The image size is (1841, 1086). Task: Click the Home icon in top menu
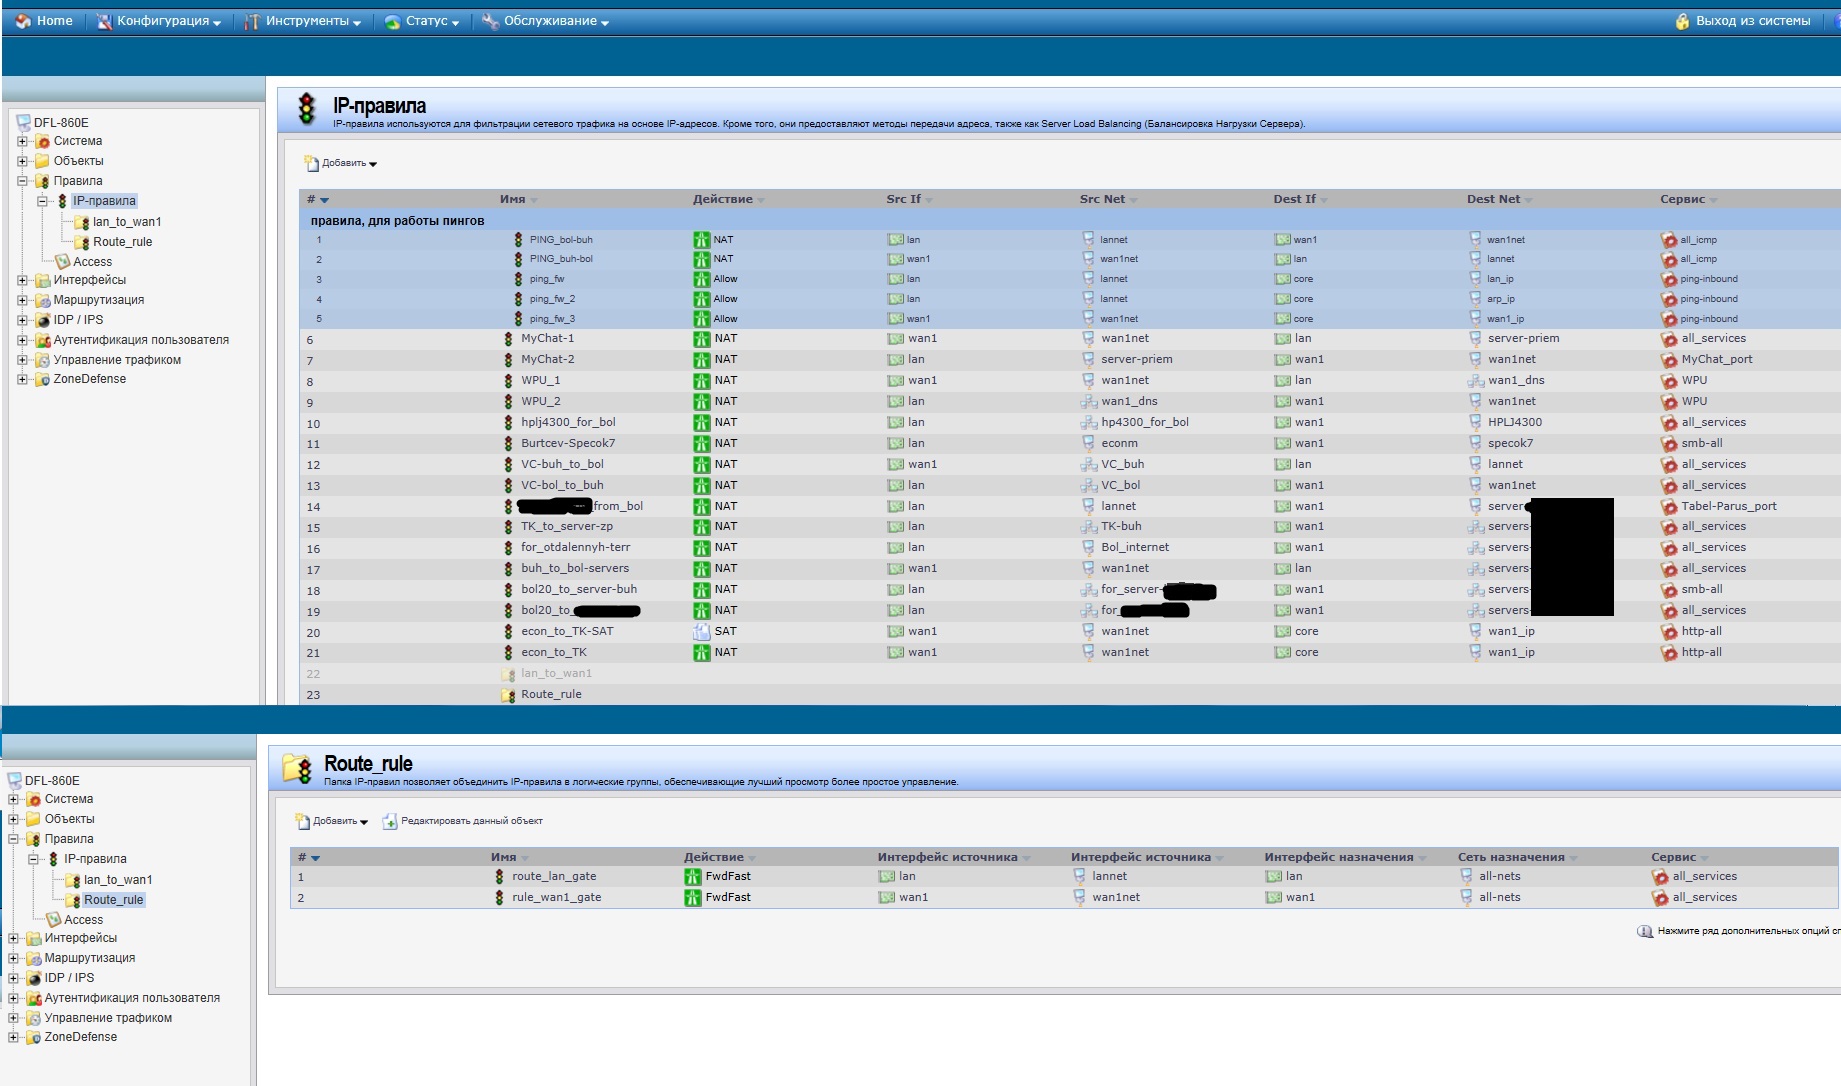(23, 21)
